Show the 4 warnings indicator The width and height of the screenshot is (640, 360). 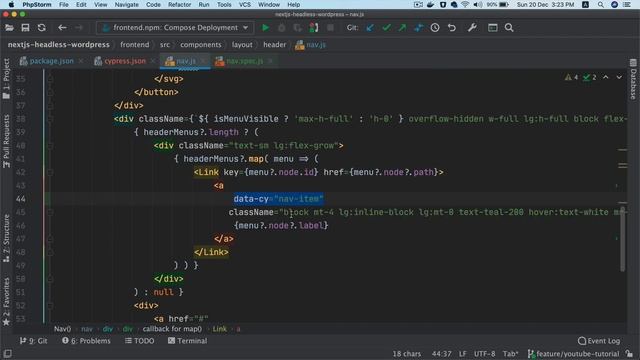[571, 77]
